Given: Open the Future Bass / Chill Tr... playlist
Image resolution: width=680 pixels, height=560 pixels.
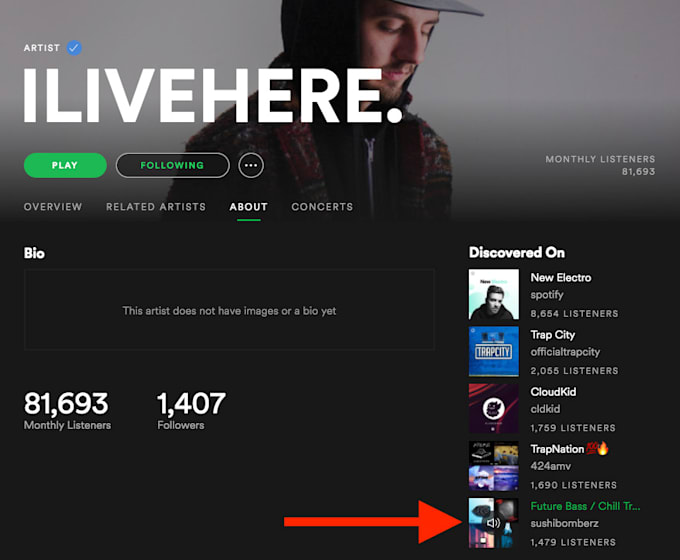Looking at the screenshot, I should pyautogui.click(x=585, y=506).
